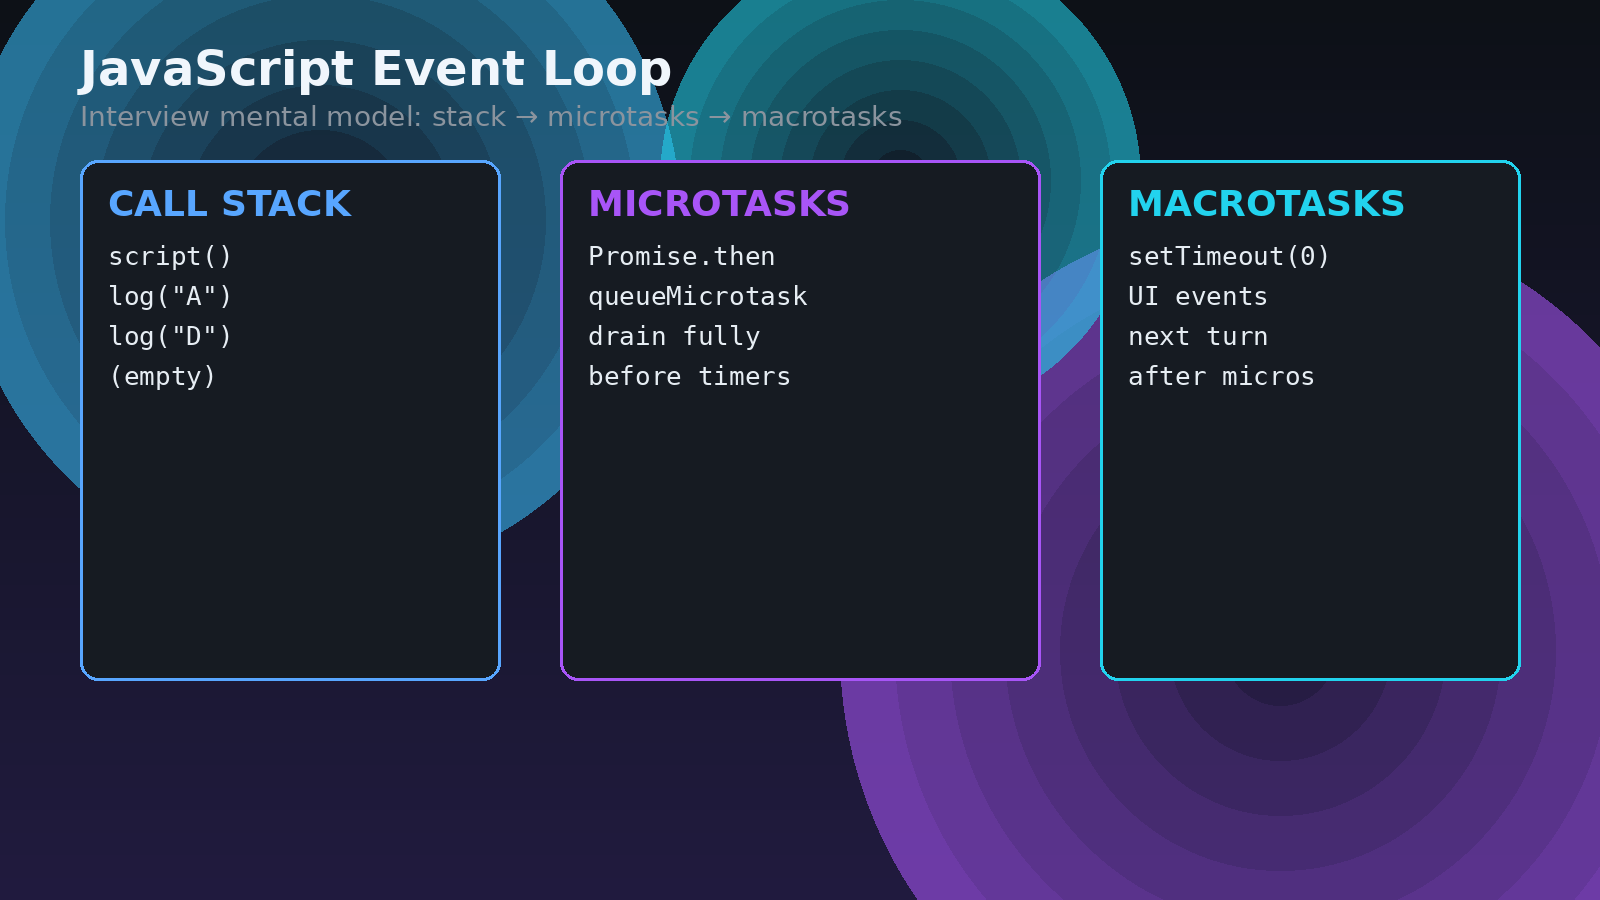Select the MACROTASKS heading
This screenshot has width=1600, height=900.
click(1266, 204)
